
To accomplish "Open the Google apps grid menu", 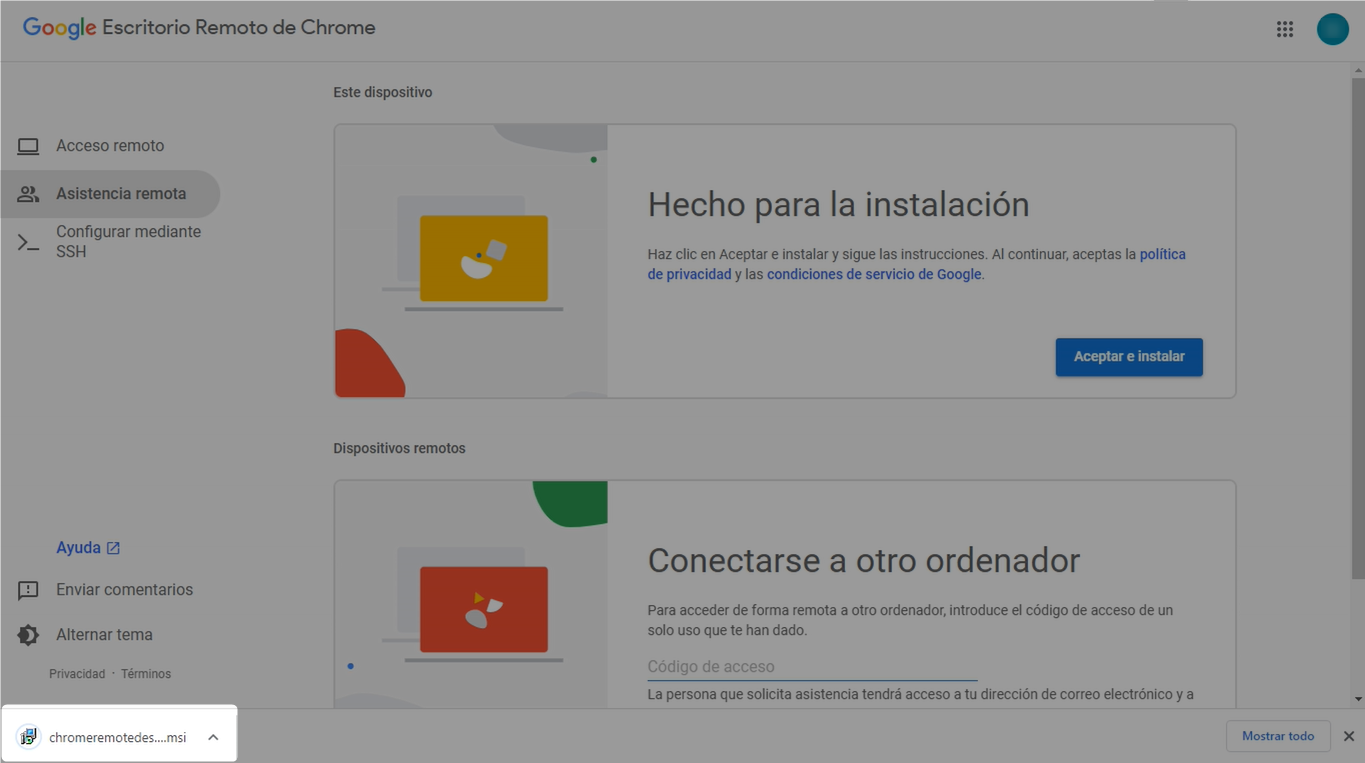I will 1285,29.
